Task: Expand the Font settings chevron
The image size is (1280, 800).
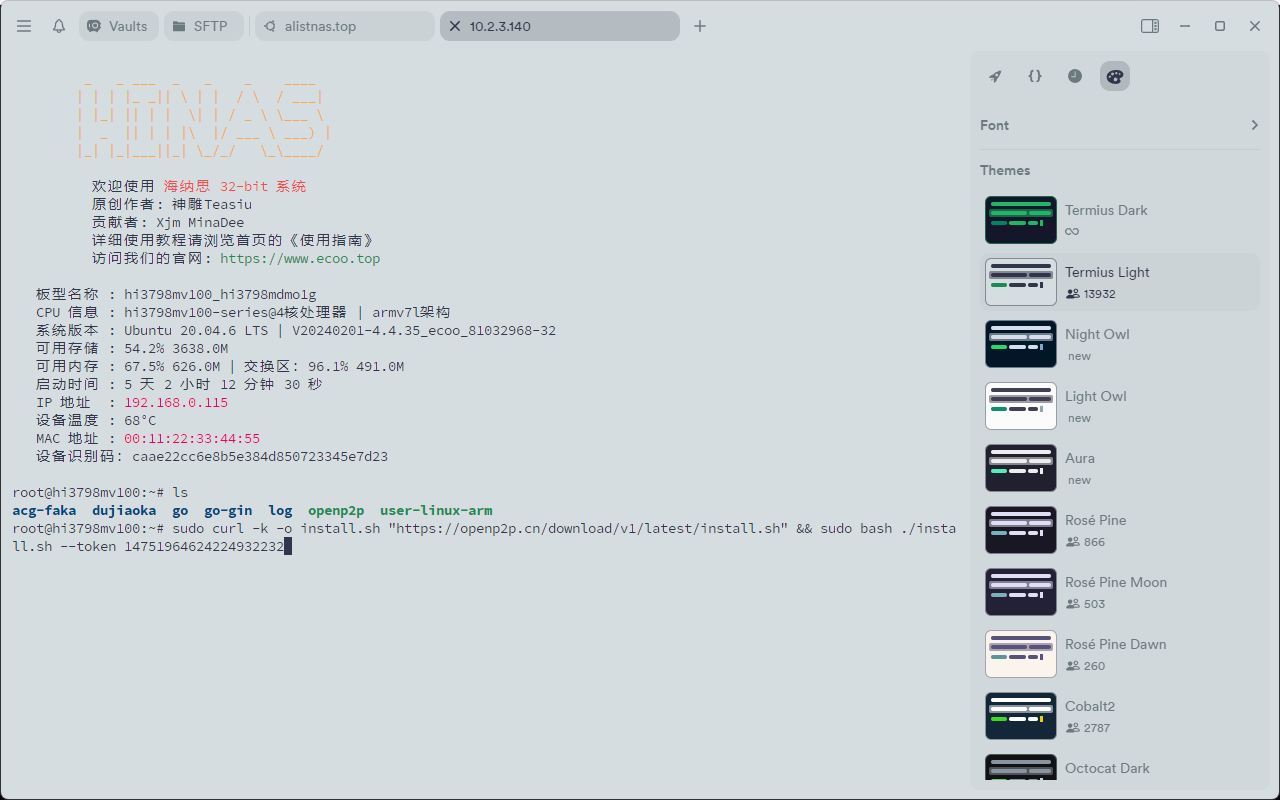Action: coord(1254,125)
